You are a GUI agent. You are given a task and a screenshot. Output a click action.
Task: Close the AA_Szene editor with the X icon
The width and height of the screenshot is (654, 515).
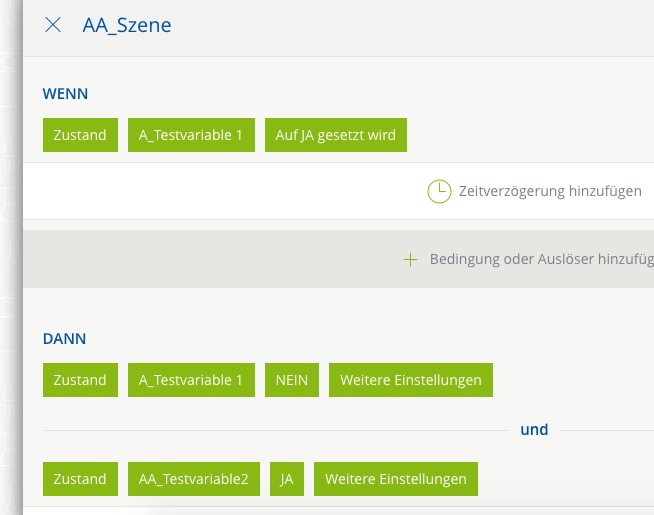53,25
